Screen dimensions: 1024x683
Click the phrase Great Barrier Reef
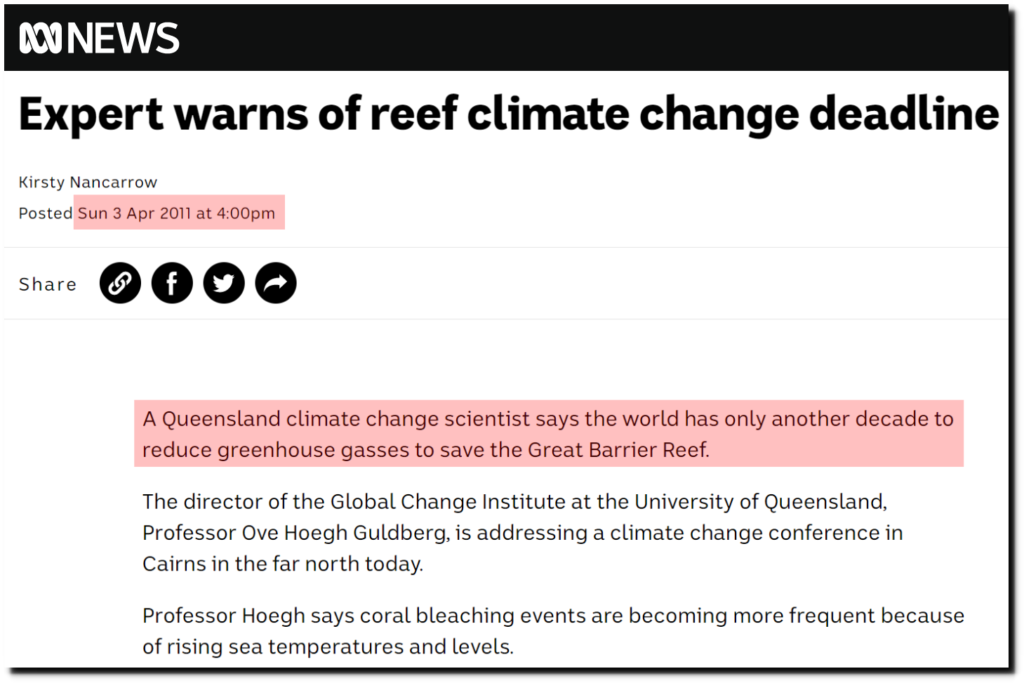click(618, 450)
